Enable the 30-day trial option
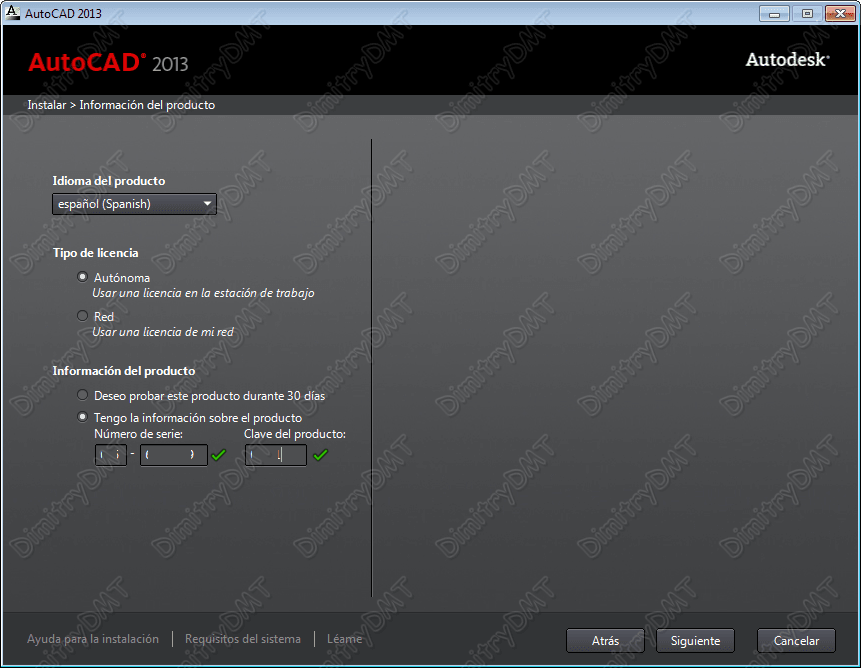Viewport: 861px width, 668px height. [82, 395]
